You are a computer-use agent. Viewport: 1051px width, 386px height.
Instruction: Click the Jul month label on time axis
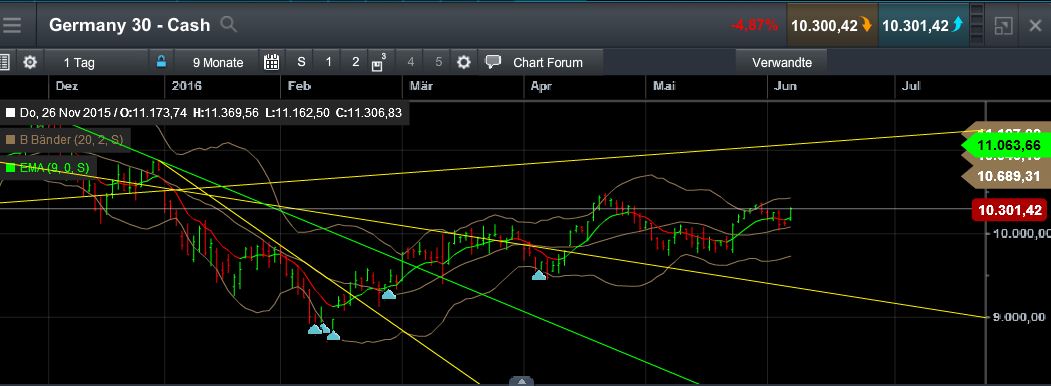coord(911,86)
